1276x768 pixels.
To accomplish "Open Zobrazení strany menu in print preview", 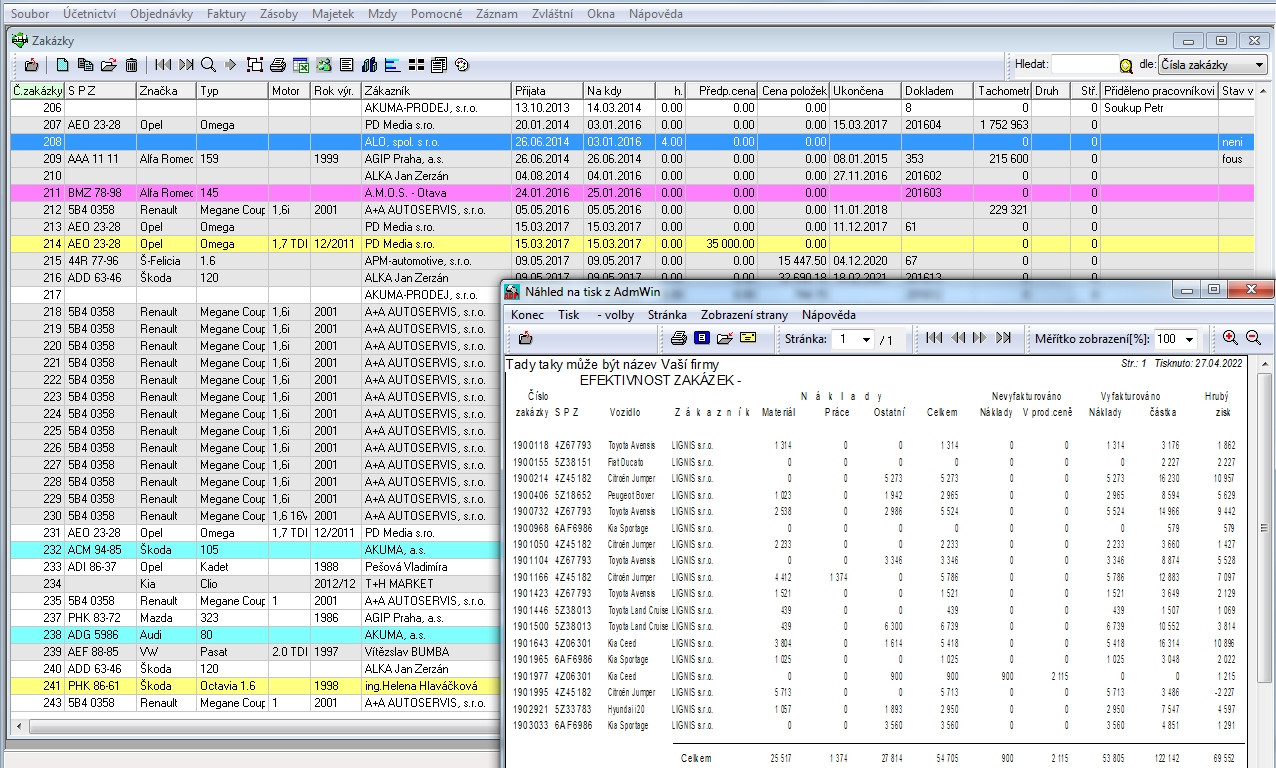I will point(744,315).
